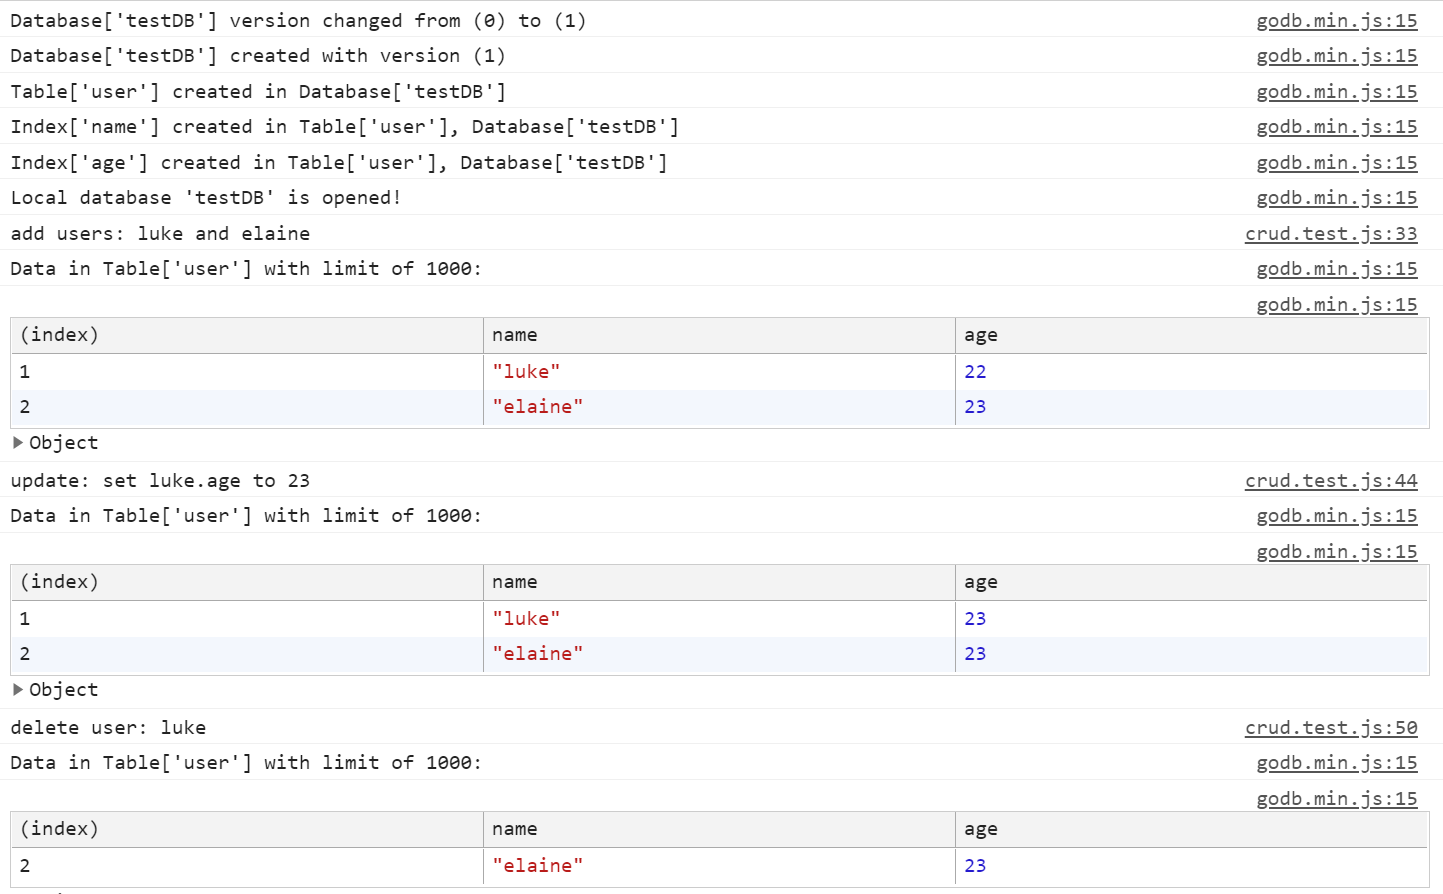Click the 'delete user: luke' log entry
Screen dimensions: 1443x894
point(103,727)
